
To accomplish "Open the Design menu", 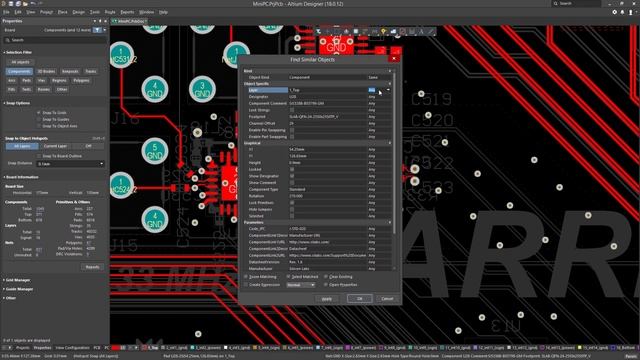I will click(78, 12).
